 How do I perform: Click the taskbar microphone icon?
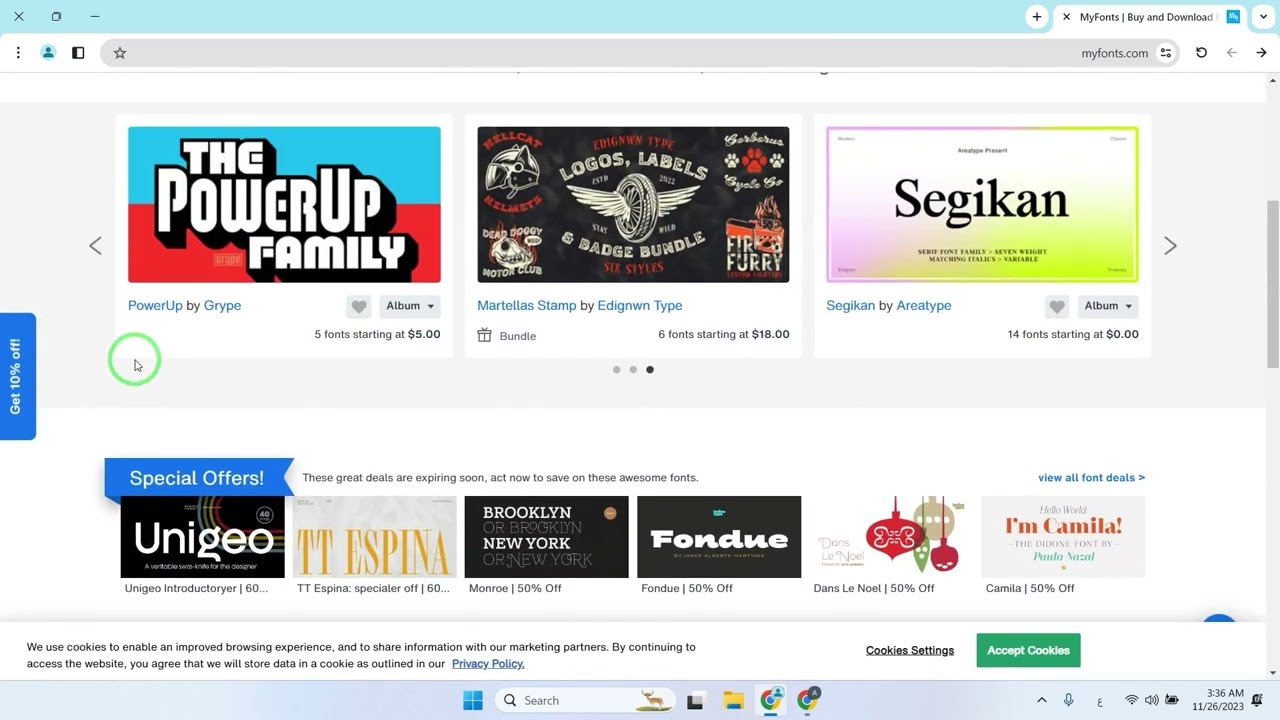pyautogui.click(x=1069, y=701)
